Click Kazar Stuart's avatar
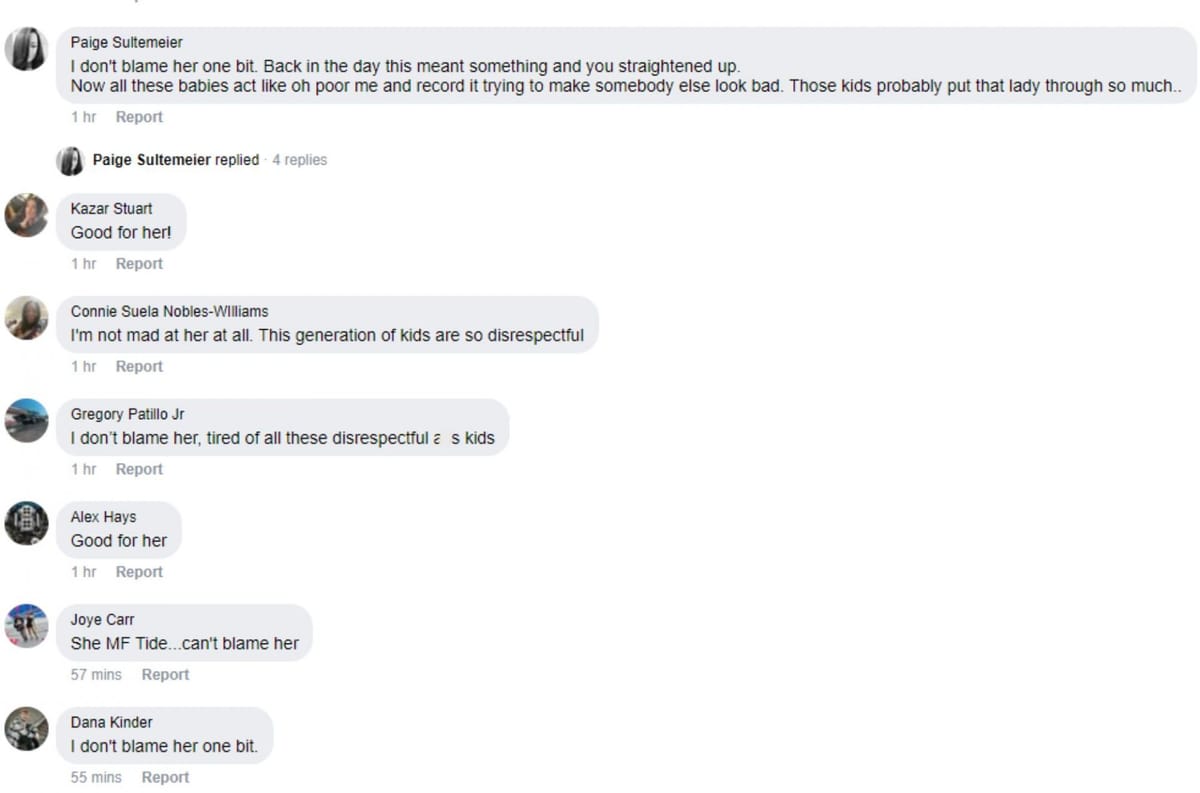1200x793 pixels. (26, 215)
